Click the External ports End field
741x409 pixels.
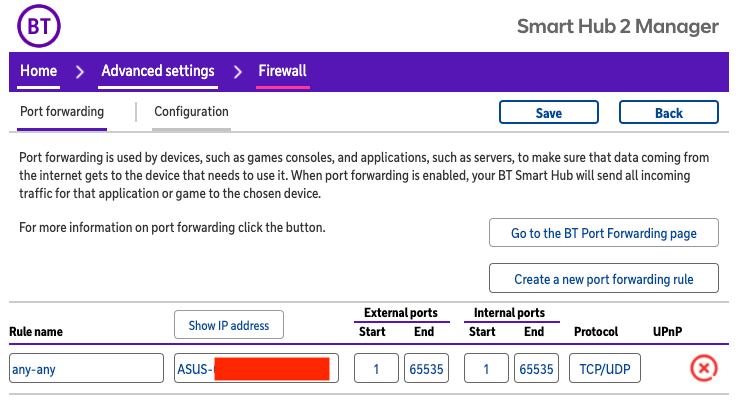click(x=427, y=369)
